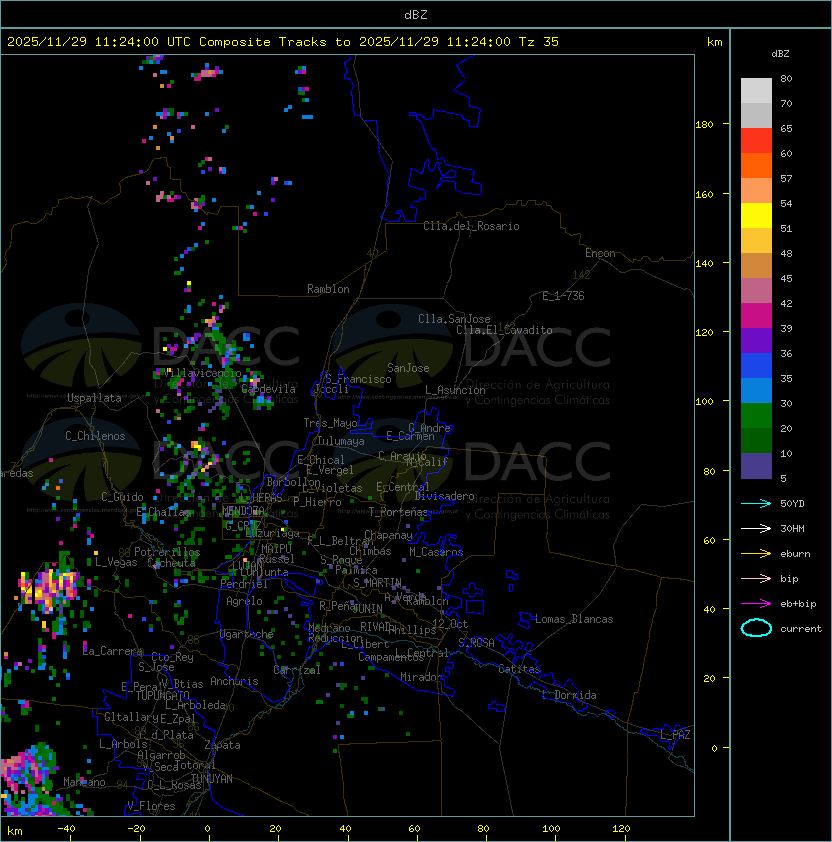
Task: Click the magenta eb+bip arrow in legend
Action: (x=756, y=604)
